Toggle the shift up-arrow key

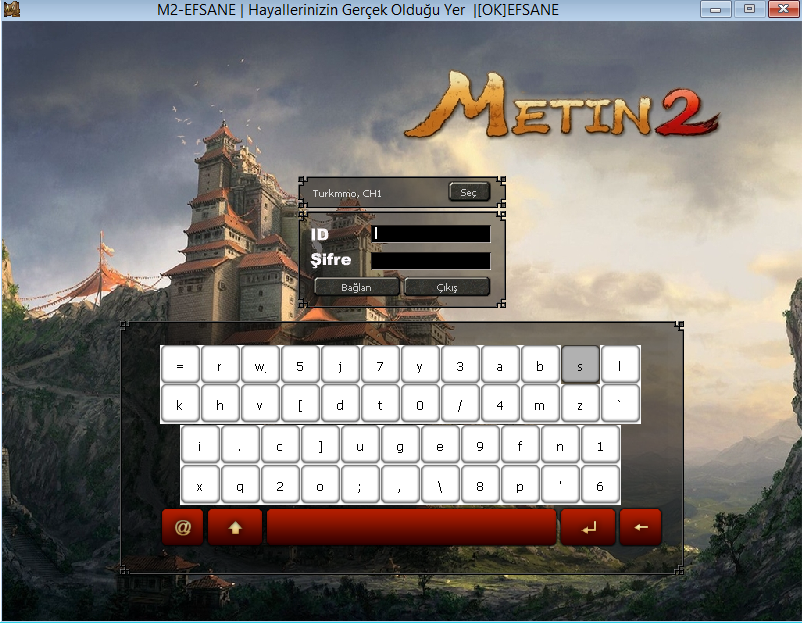click(235, 527)
